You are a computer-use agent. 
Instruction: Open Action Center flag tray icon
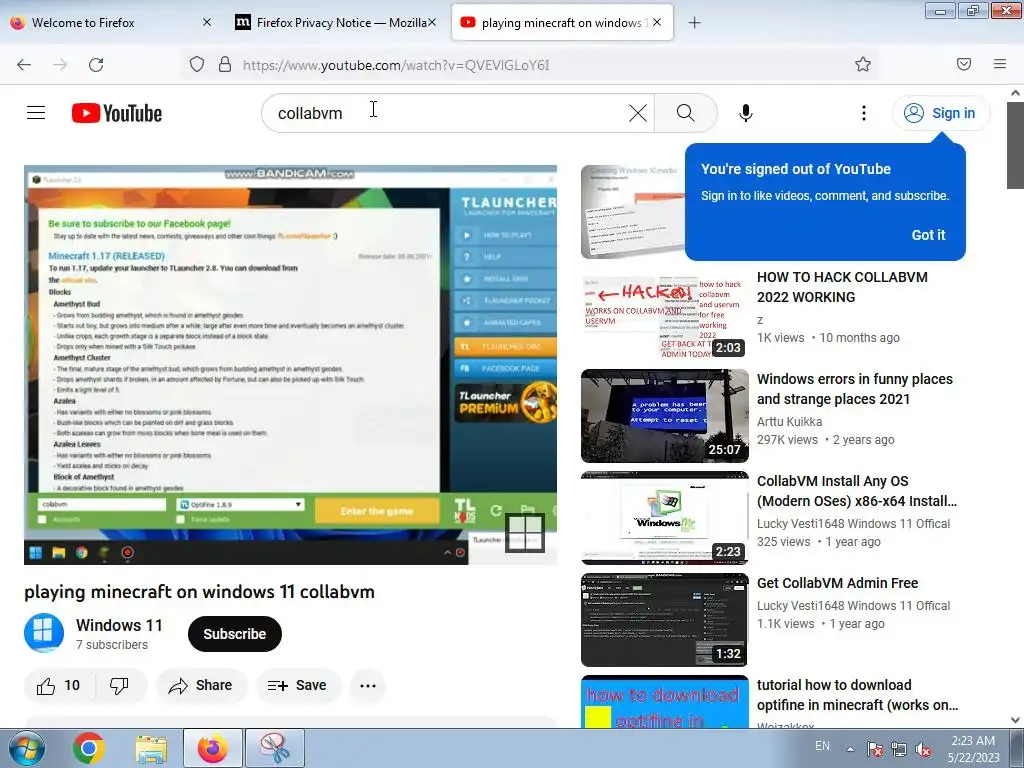coord(874,749)
